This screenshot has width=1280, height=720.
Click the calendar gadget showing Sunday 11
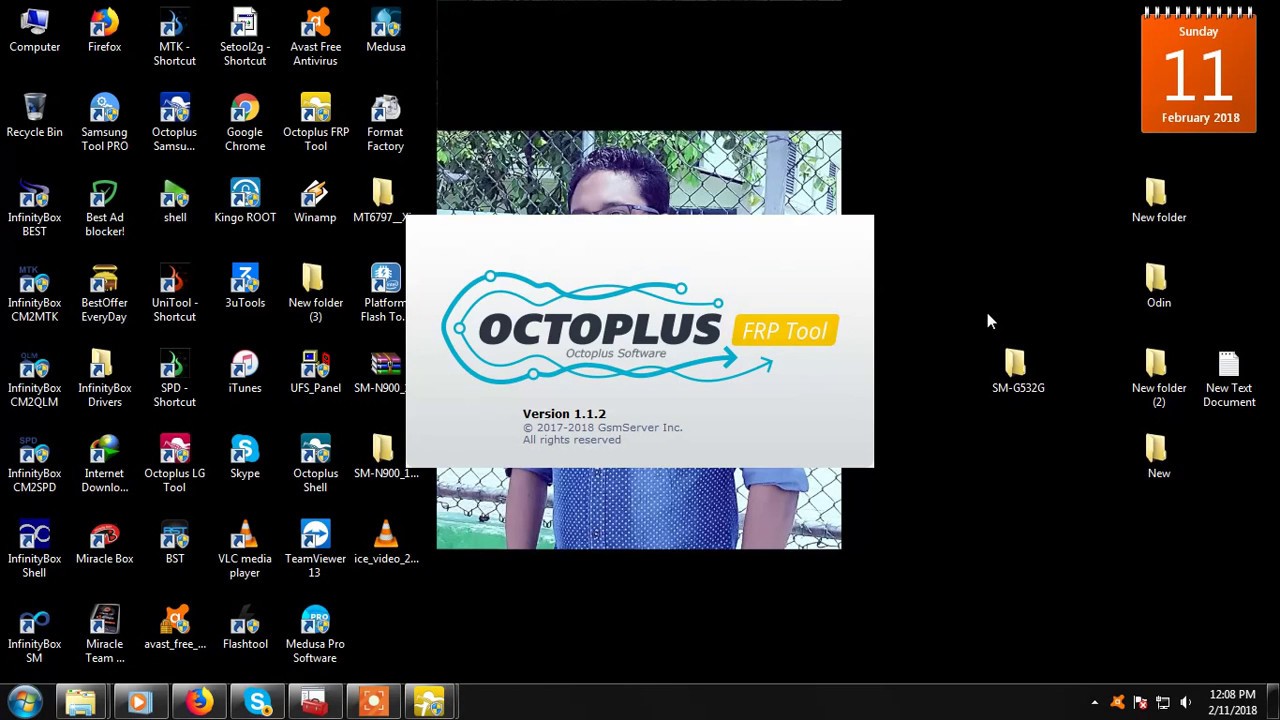[1198, 70]
